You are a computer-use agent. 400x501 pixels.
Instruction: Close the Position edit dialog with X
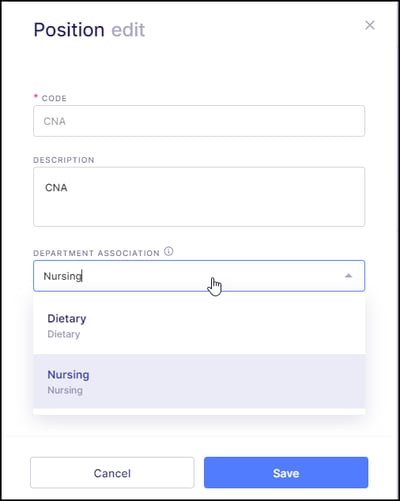370,25
